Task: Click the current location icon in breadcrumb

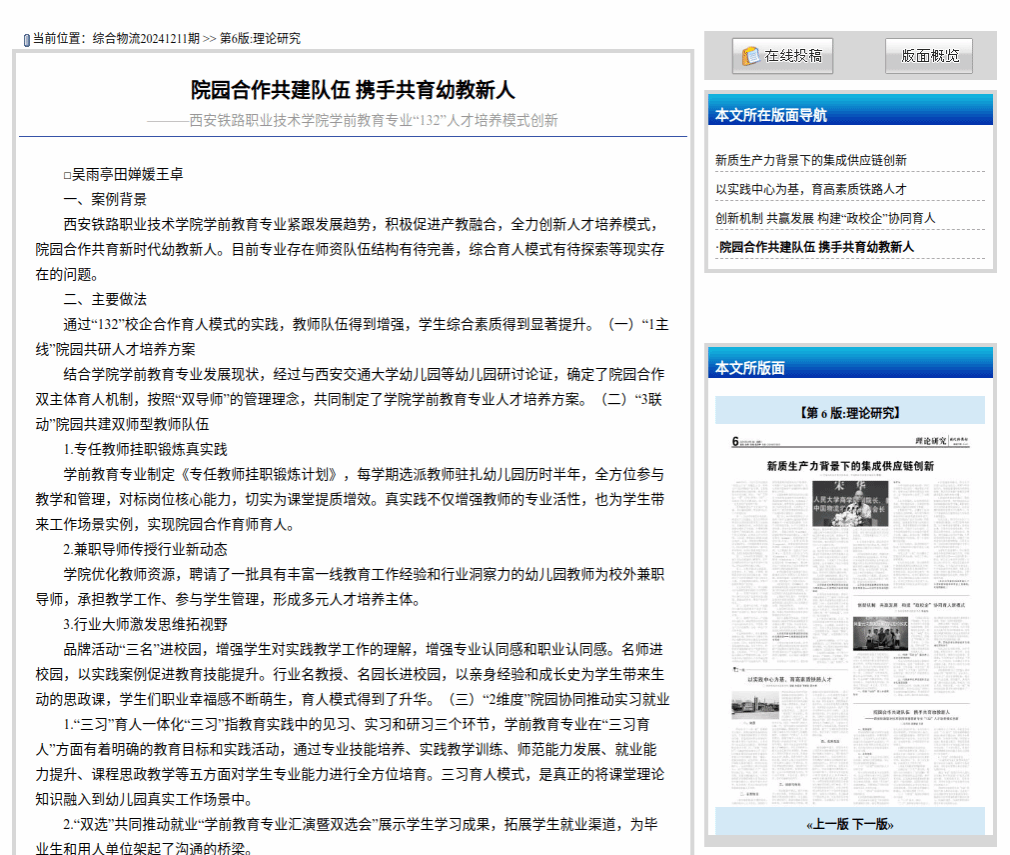Action: [x=27, y=40]
